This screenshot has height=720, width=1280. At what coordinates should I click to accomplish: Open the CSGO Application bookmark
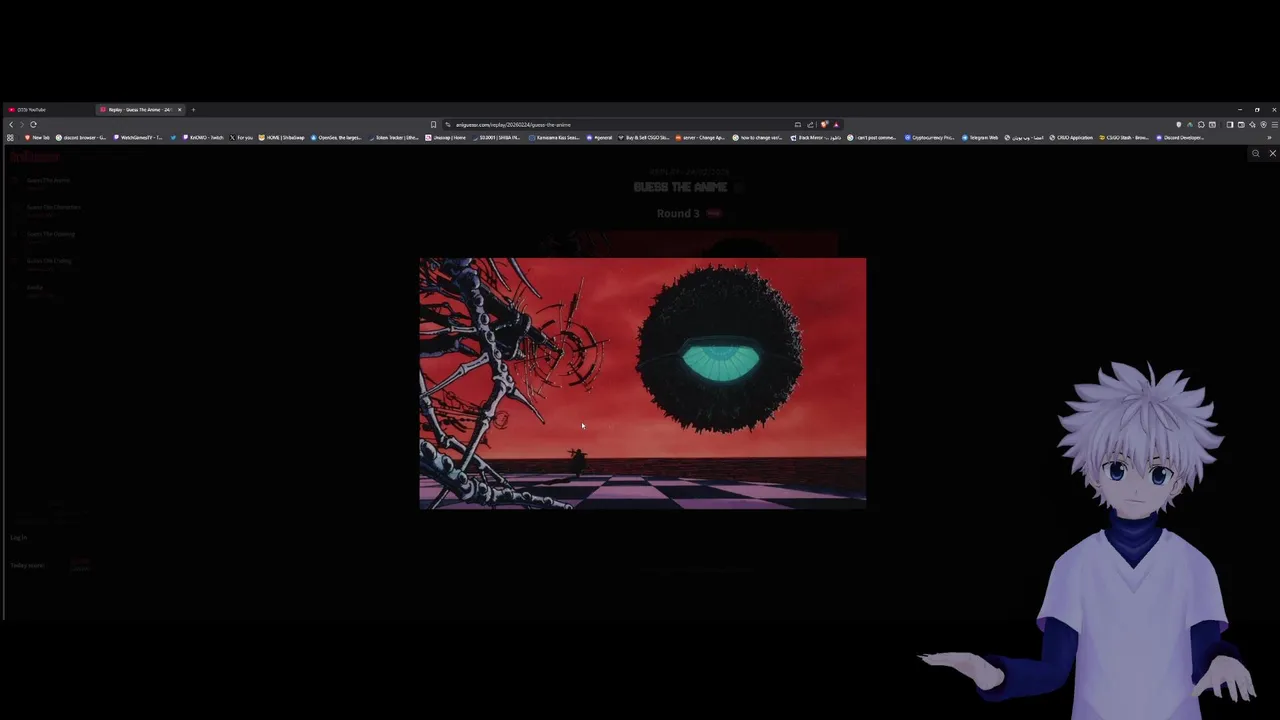[1071, 137]
